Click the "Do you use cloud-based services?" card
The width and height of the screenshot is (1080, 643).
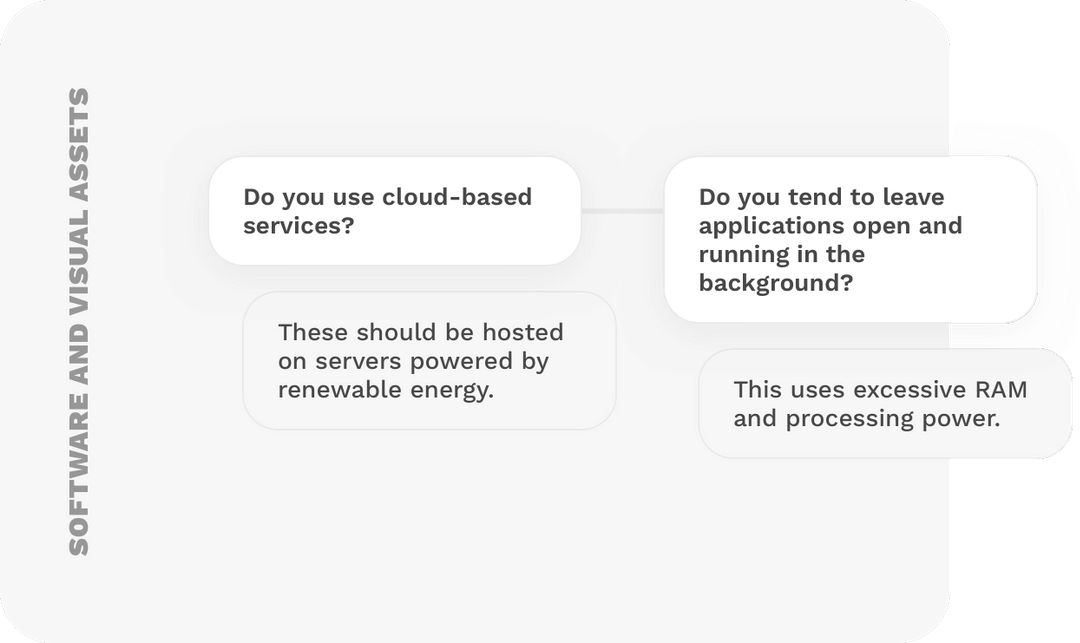point(395,211)
